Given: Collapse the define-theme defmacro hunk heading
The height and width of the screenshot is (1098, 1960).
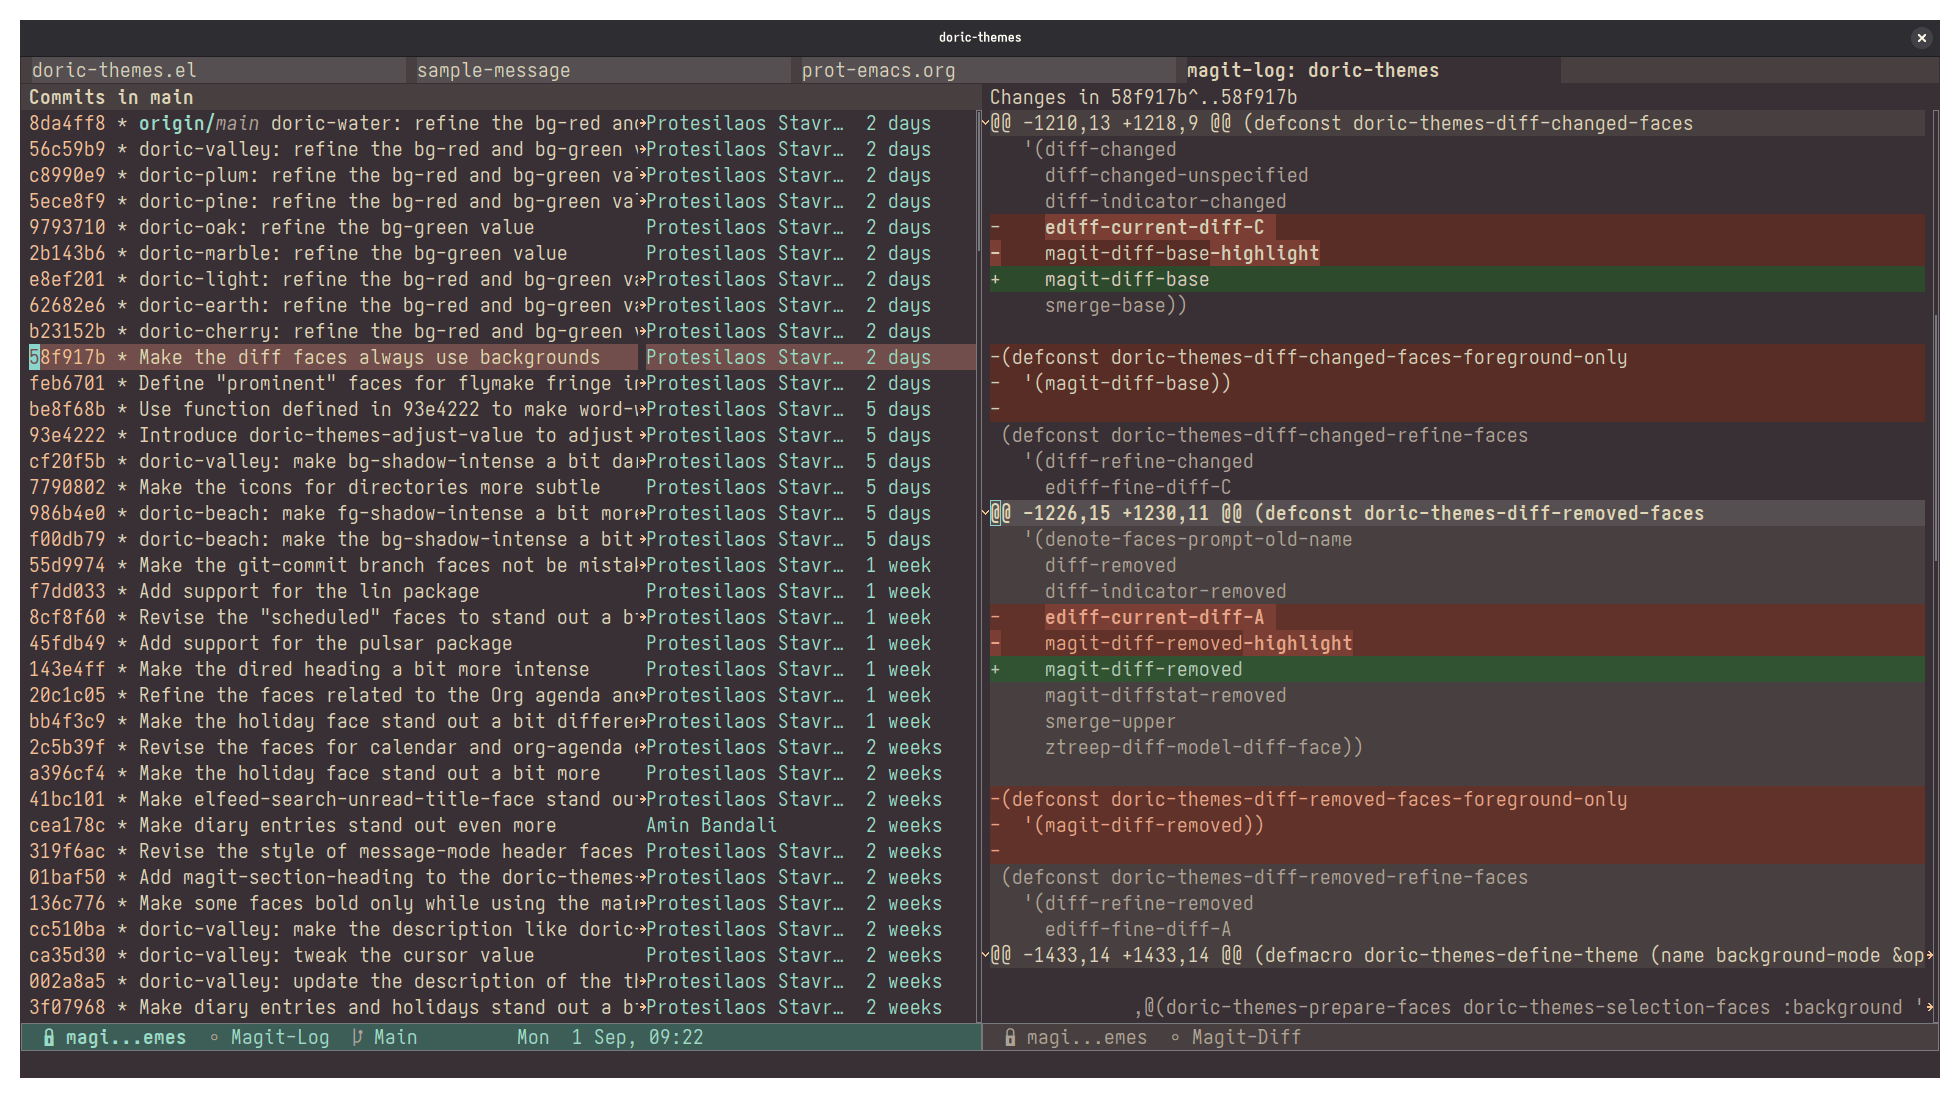Looking at the screenshot, I should [x=985, y=955].
